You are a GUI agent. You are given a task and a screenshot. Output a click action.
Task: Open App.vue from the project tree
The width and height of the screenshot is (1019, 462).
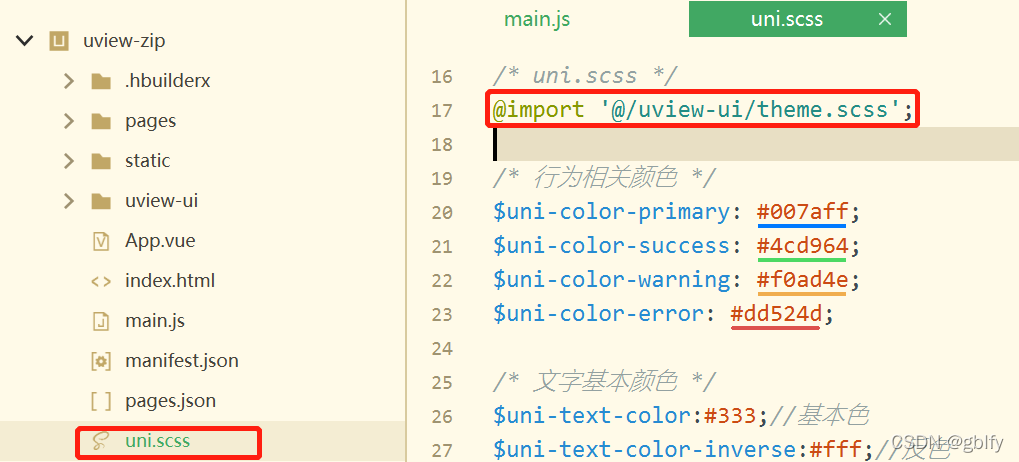point(160,241)
